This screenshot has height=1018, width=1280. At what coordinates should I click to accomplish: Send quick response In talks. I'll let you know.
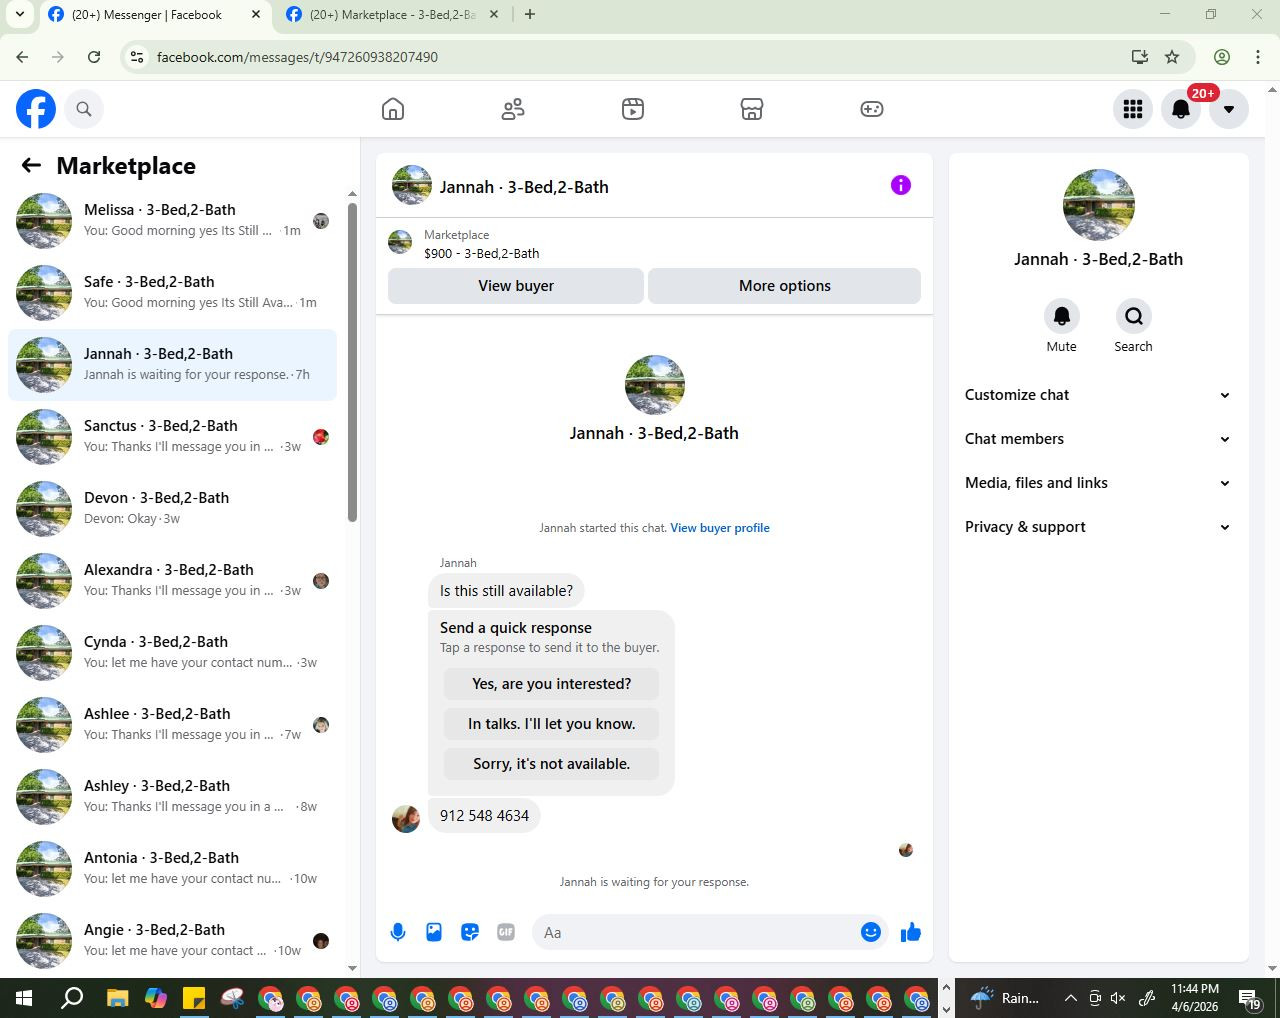551,724
